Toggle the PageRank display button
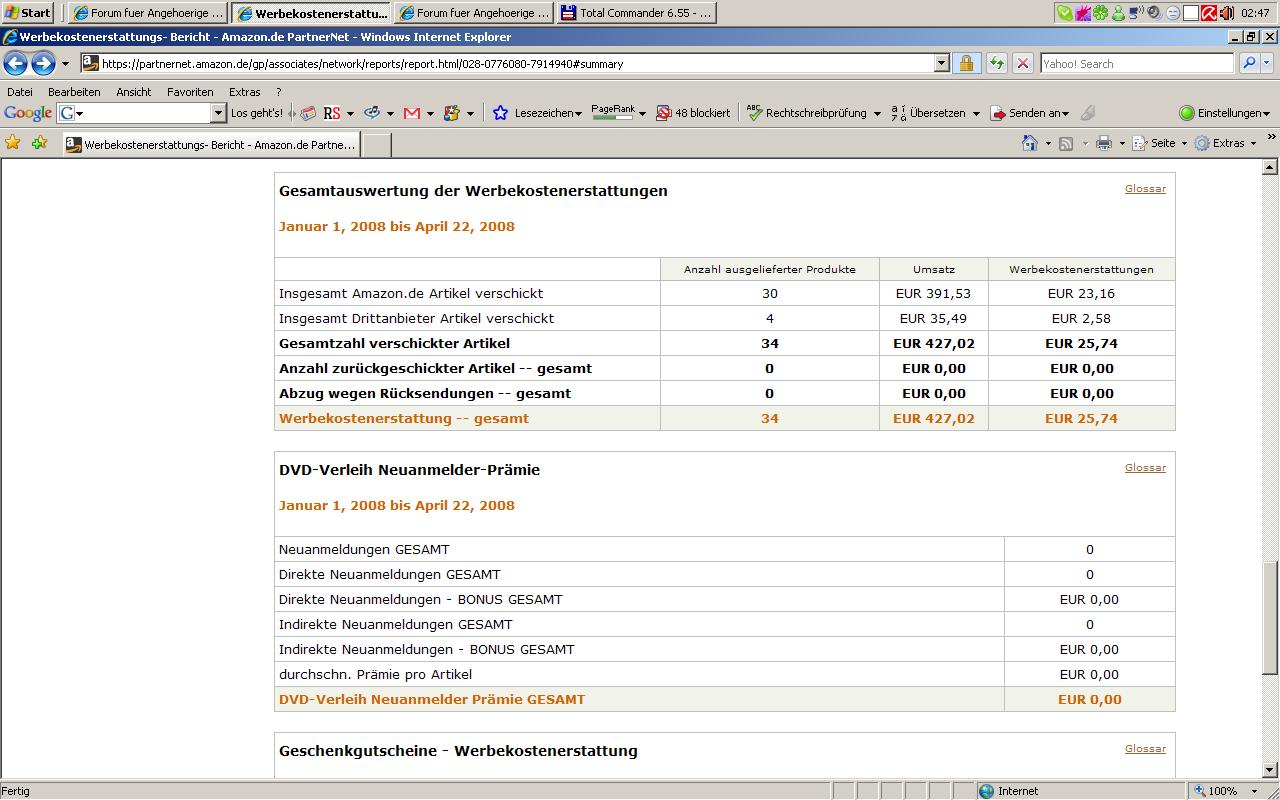1280x800 pixels. [x=613, y=112]
